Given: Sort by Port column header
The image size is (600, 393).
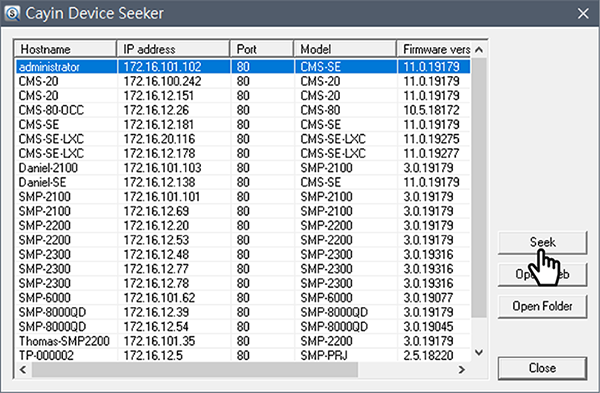Looking at the screenshot, I should click(x=262, y=49).
